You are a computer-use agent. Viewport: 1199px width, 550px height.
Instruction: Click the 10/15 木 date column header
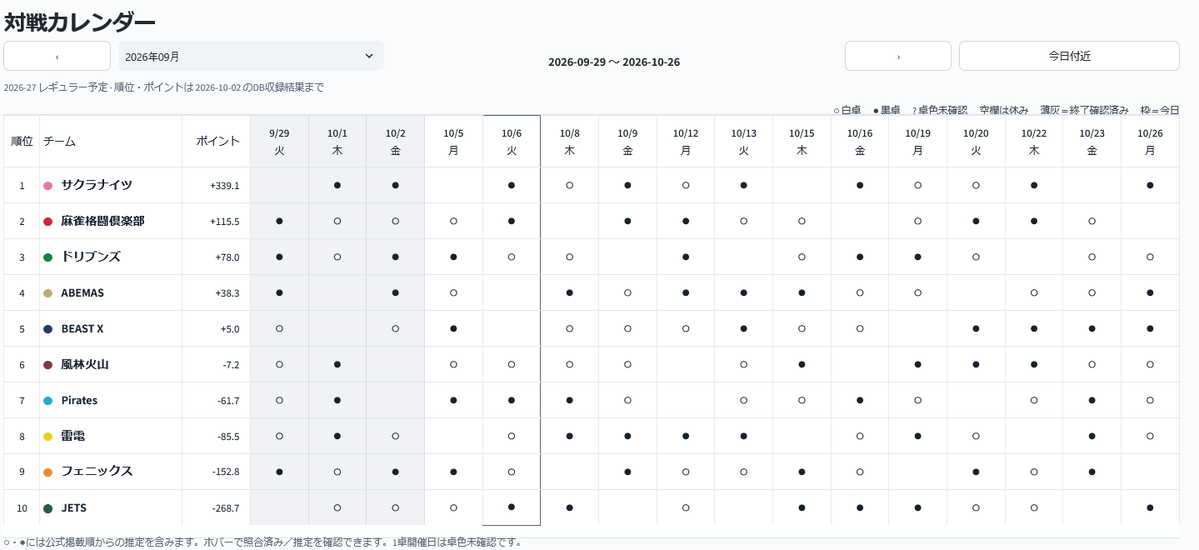pos(802,142)
